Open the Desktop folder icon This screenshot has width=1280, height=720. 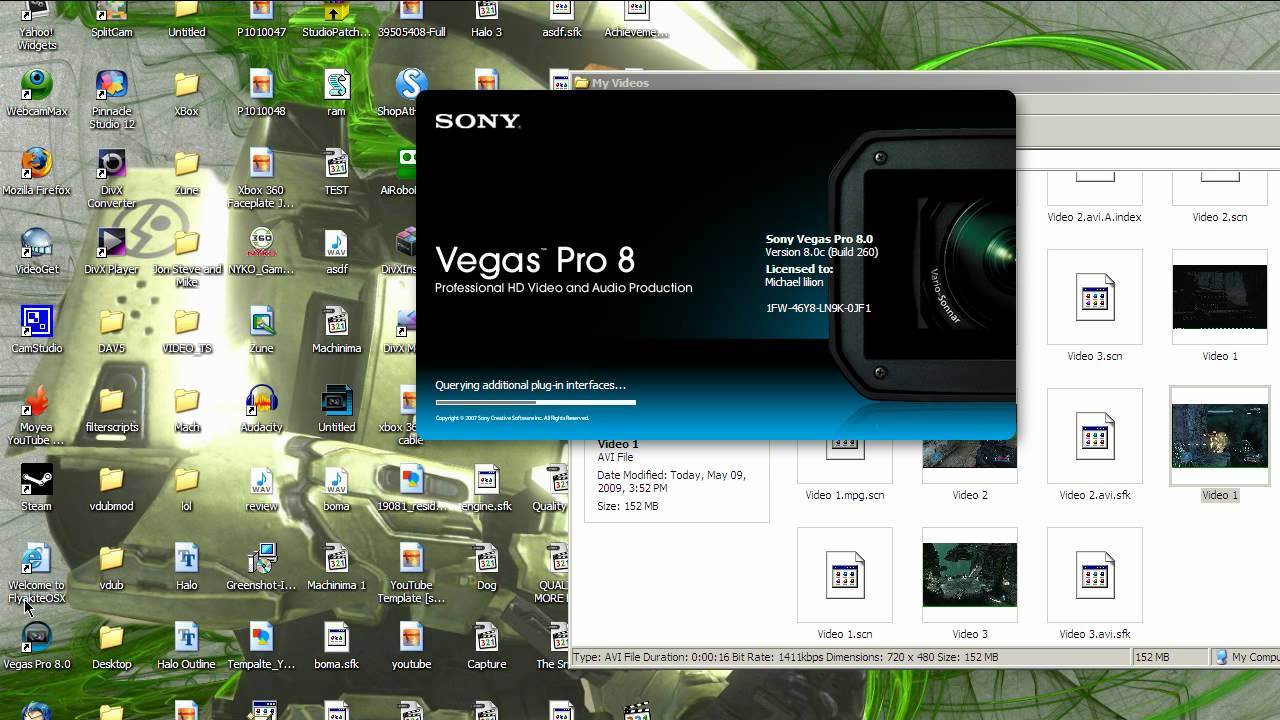[111, 645]
